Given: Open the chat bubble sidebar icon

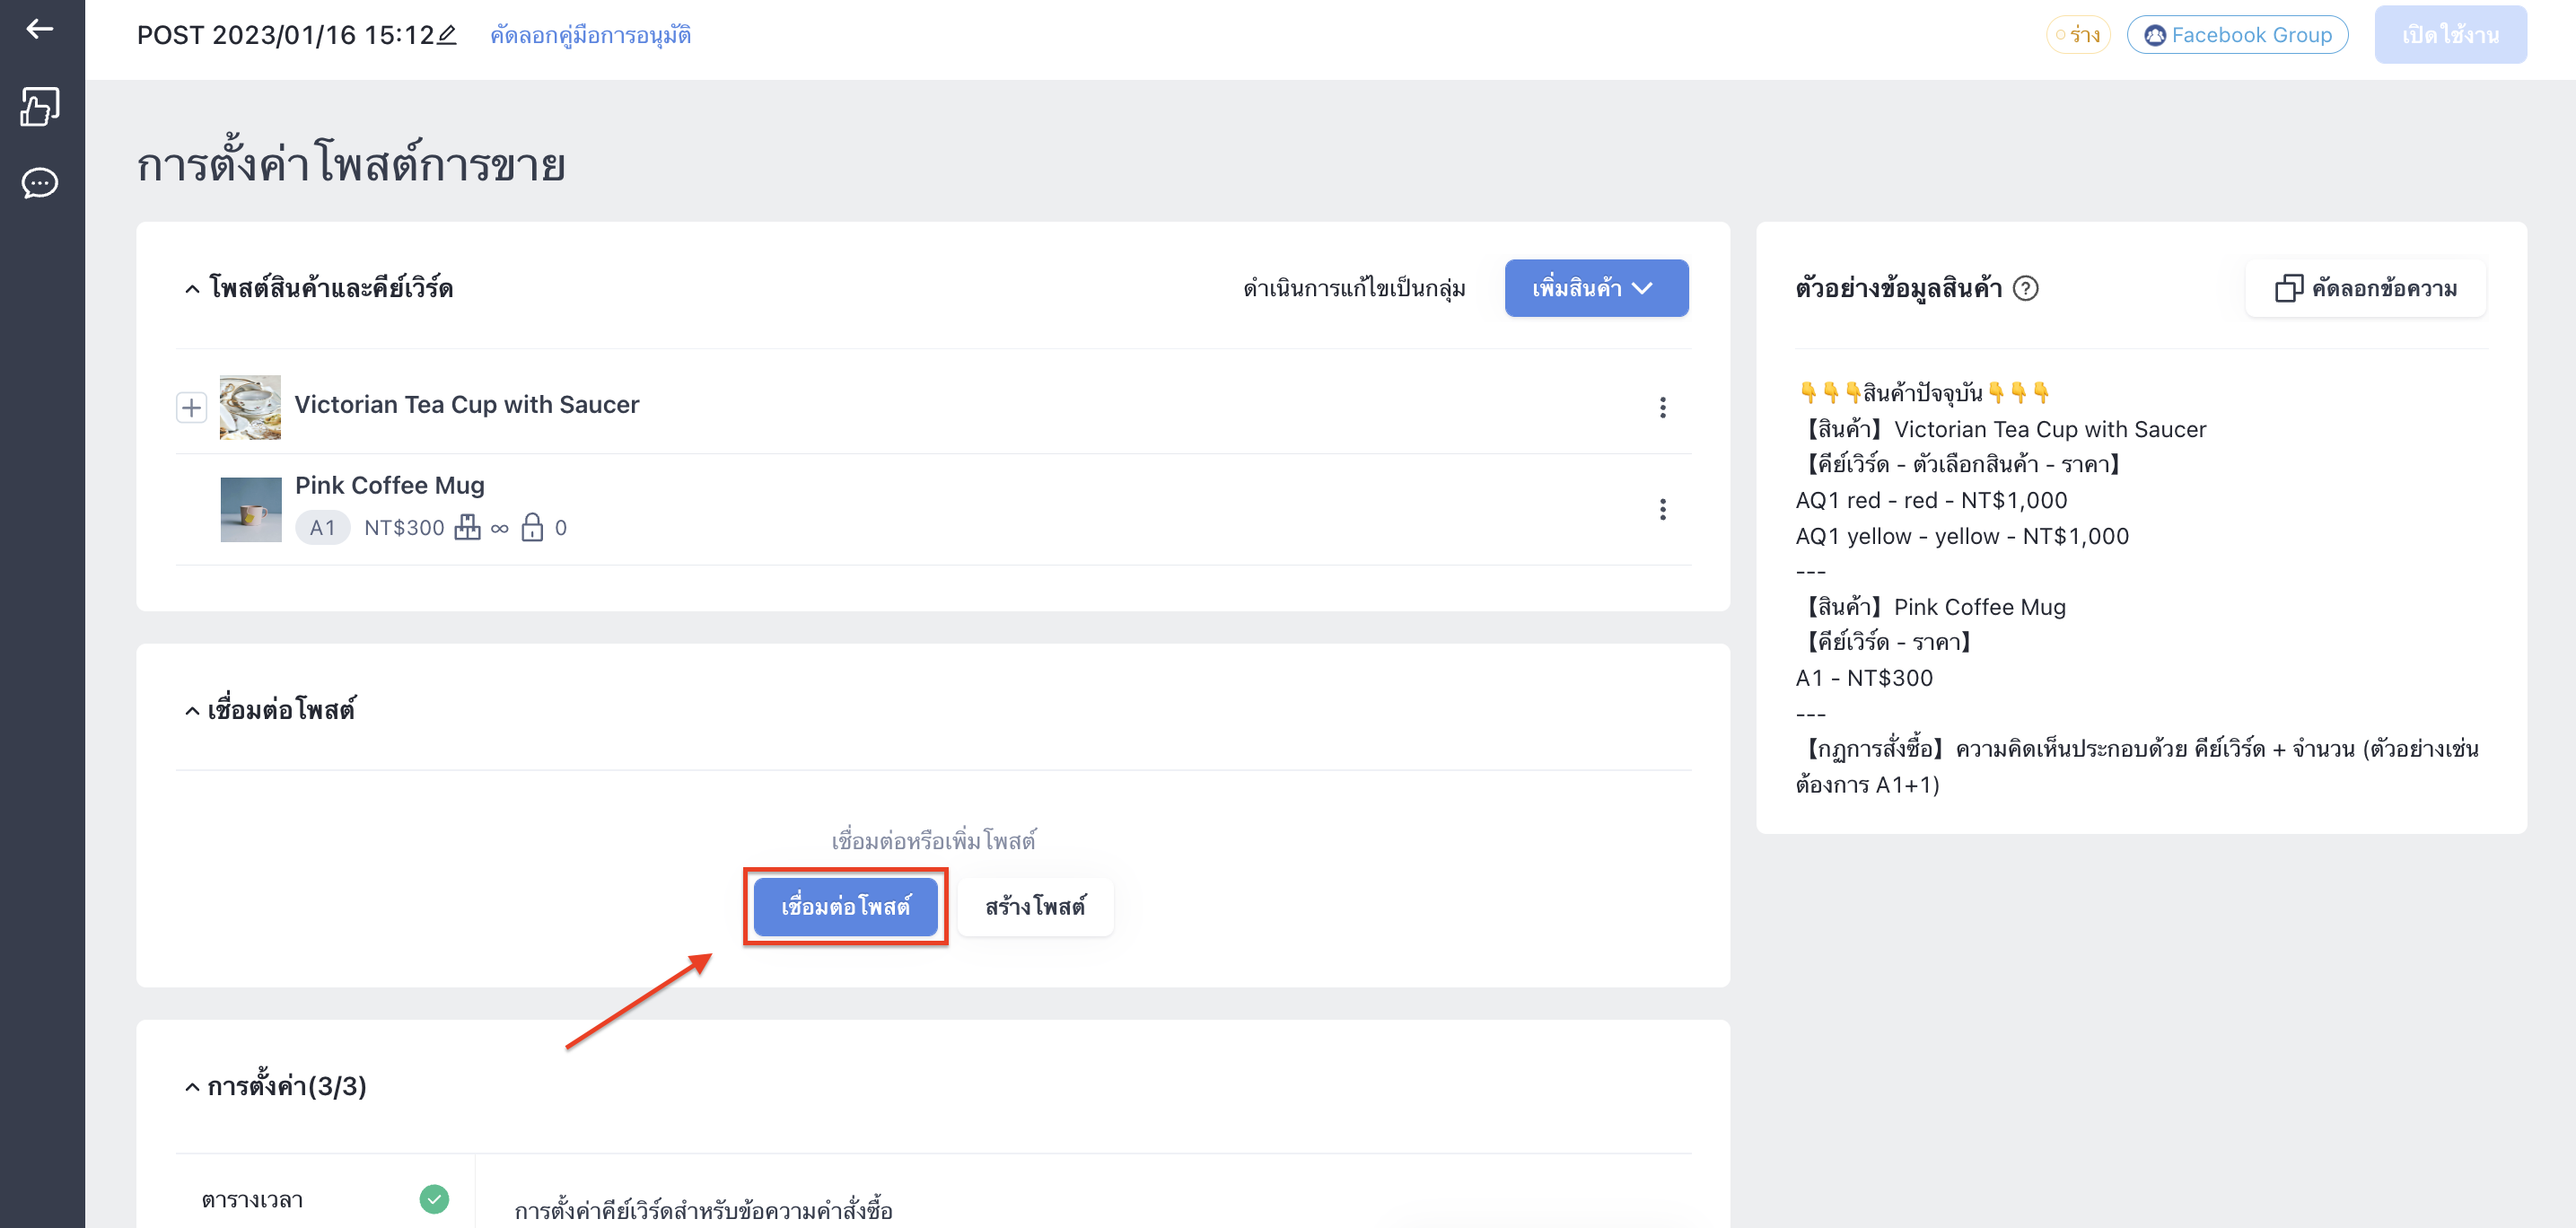Looking at the screenshot, I should click(40, 183).
